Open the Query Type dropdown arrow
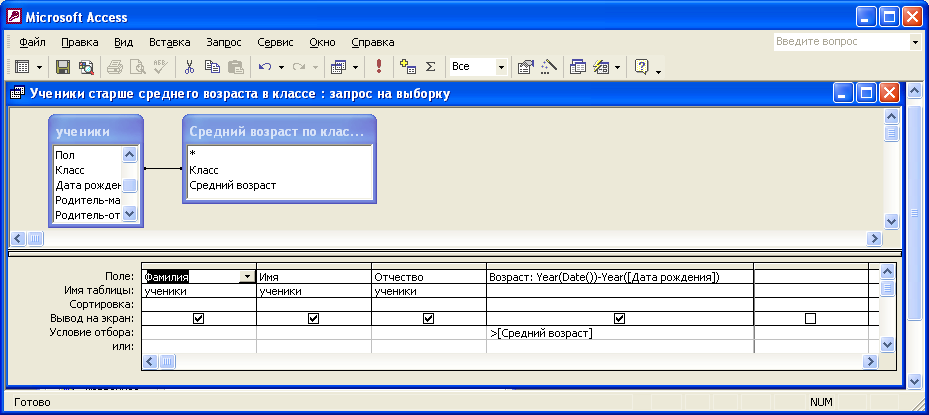The width and height of the screenshot is (929, 415). point(355,68)
